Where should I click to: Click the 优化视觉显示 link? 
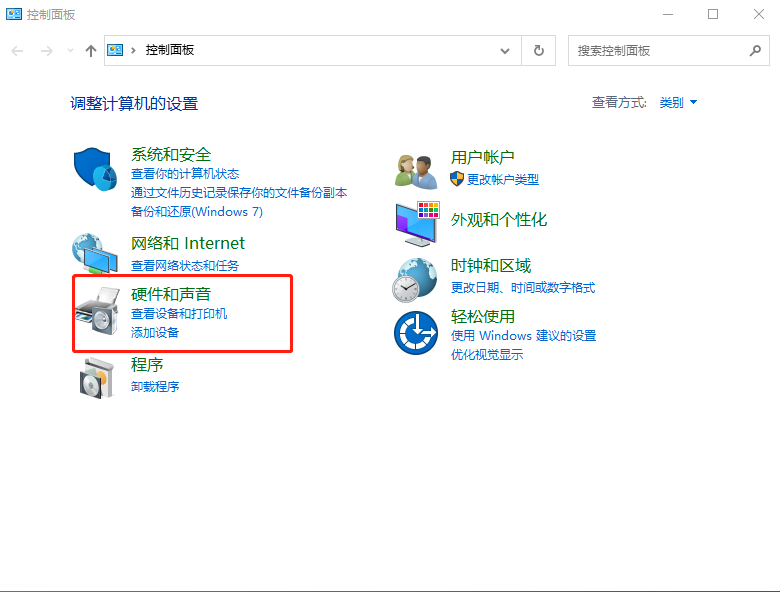(x=487, y=355)
